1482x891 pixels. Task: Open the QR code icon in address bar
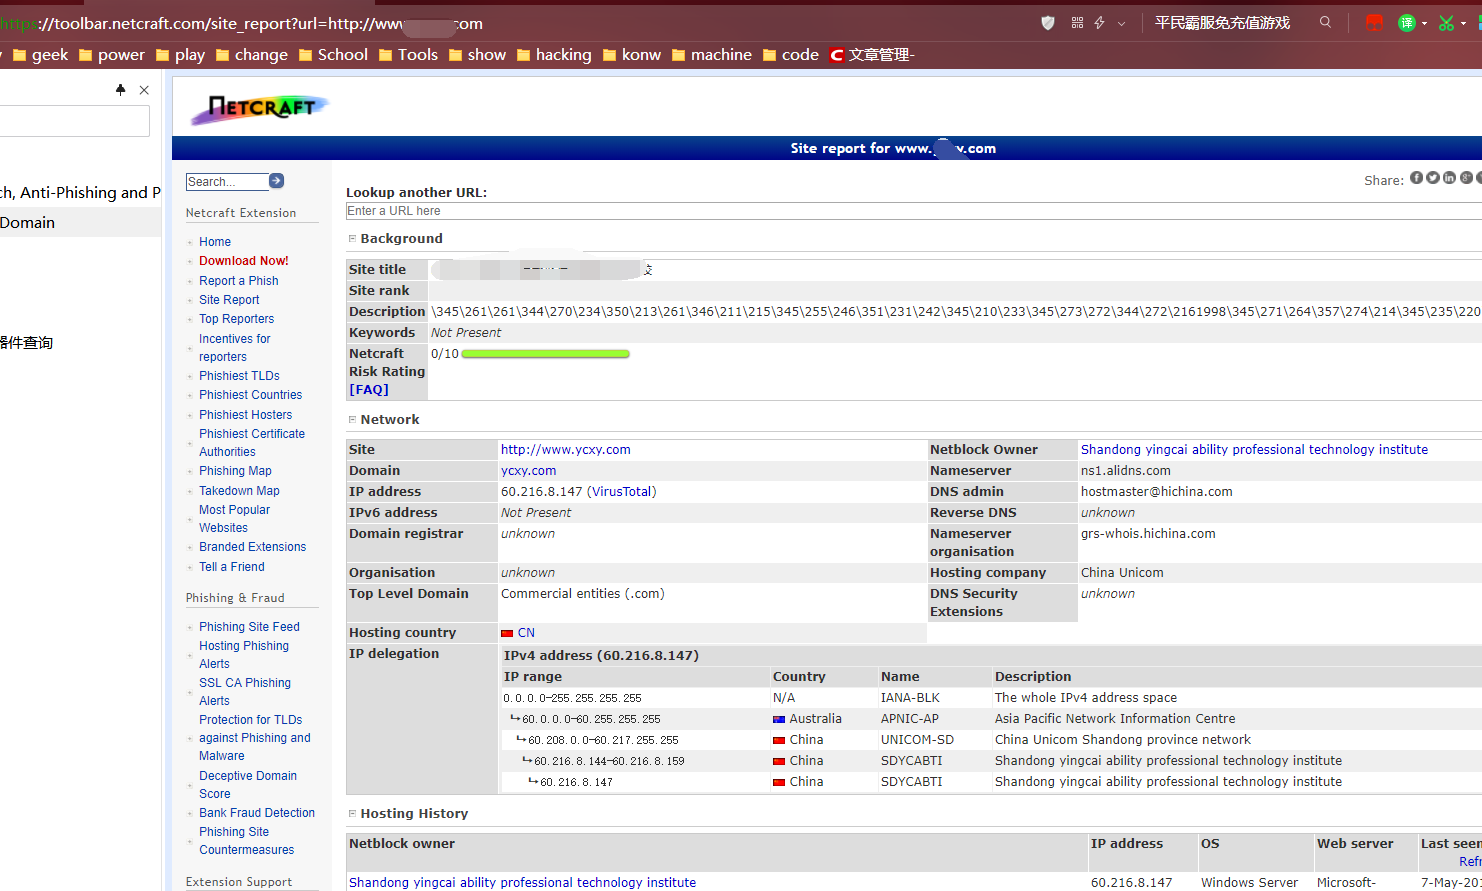[x=1077, y=23]
